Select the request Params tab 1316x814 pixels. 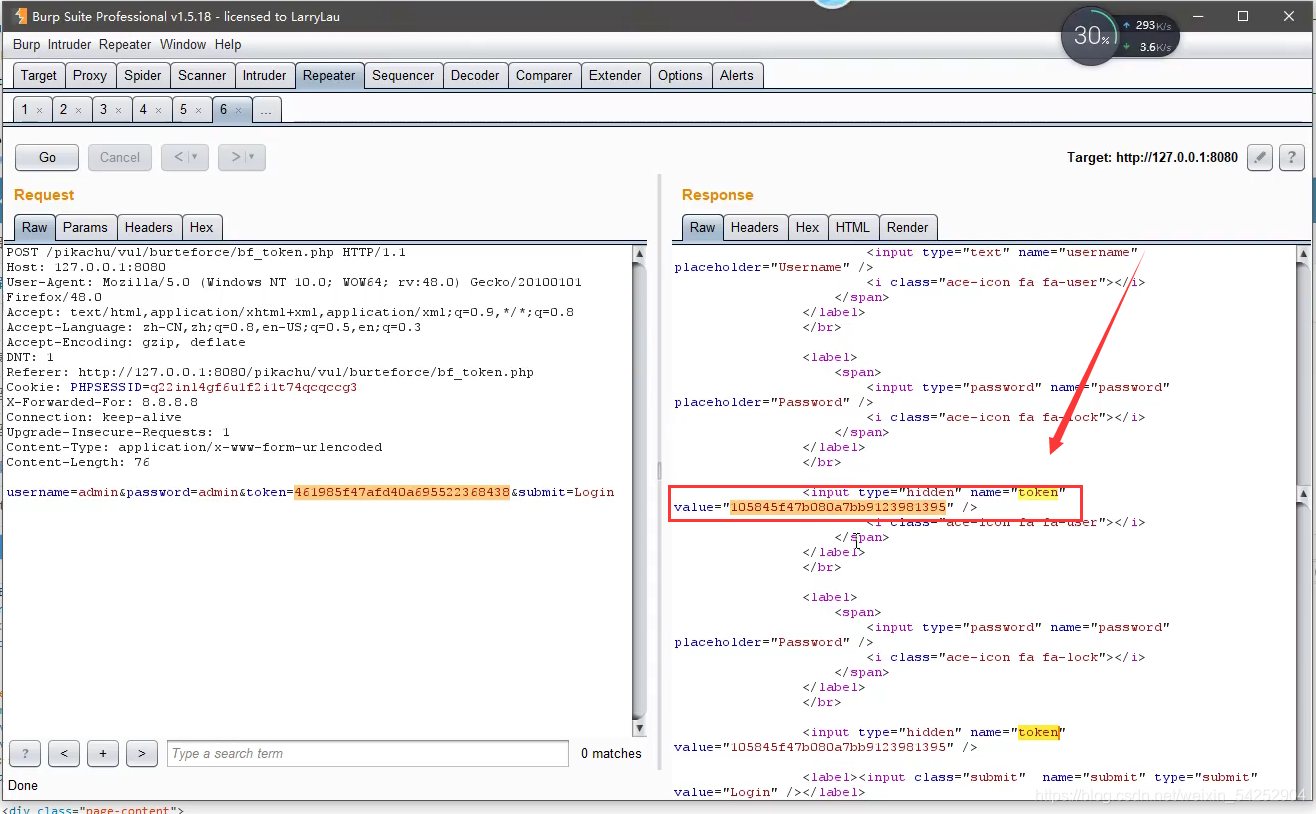(x=85, y=227)
